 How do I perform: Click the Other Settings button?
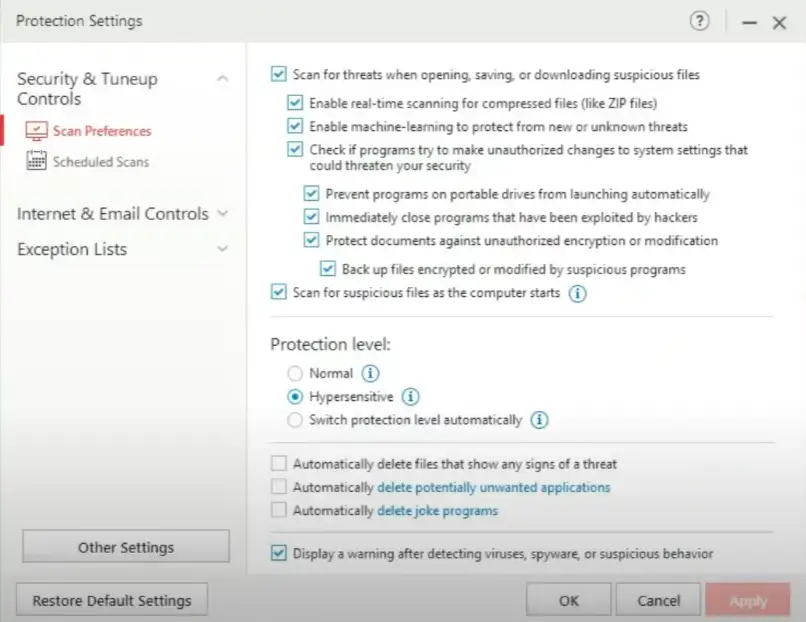(x=126, y=547)
